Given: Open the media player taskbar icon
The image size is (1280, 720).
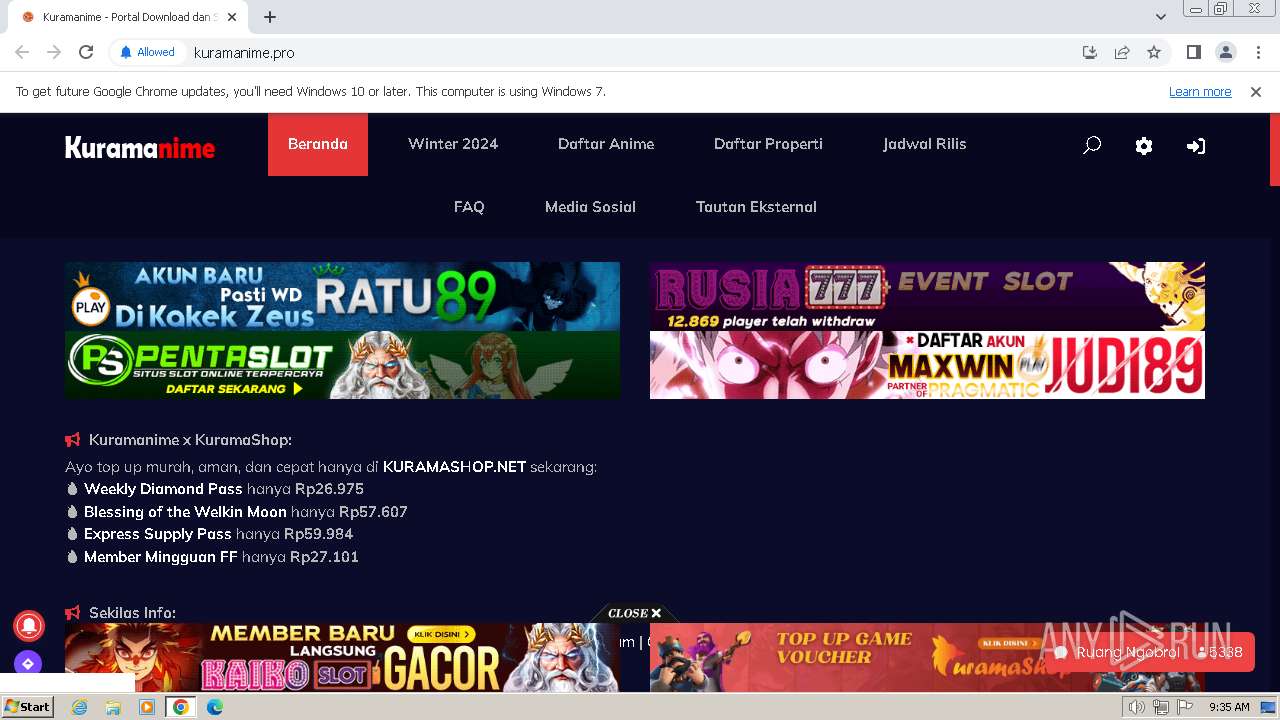Looking at the screenshot, I should point(147,707).
